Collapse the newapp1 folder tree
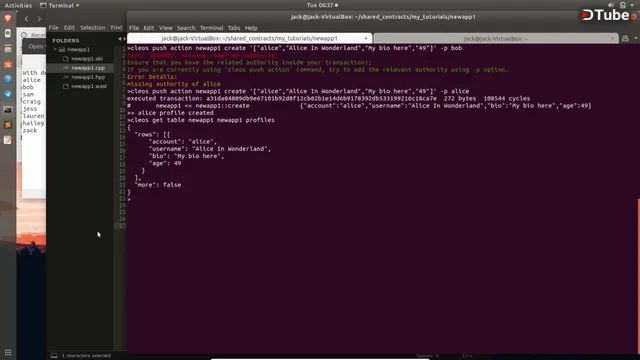 click(x=55, y=49)
